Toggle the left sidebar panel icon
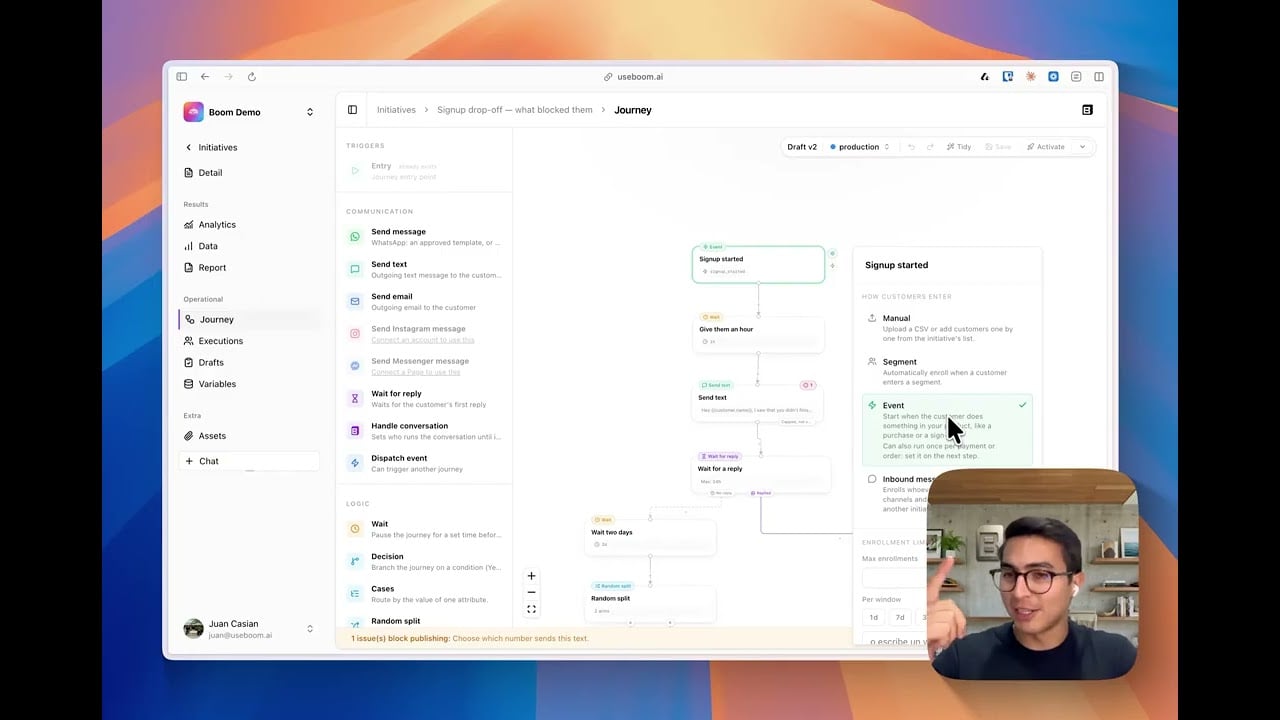1280x720 pixels. tap(352, 110)
